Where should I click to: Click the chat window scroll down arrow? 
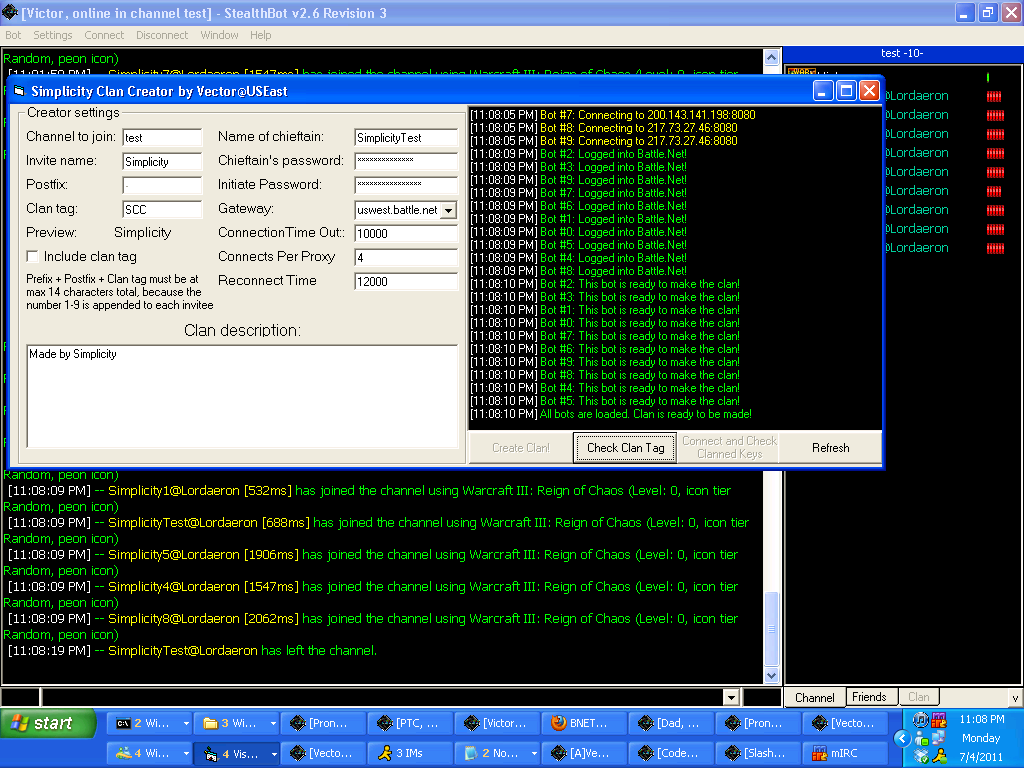tap(771, 676)
